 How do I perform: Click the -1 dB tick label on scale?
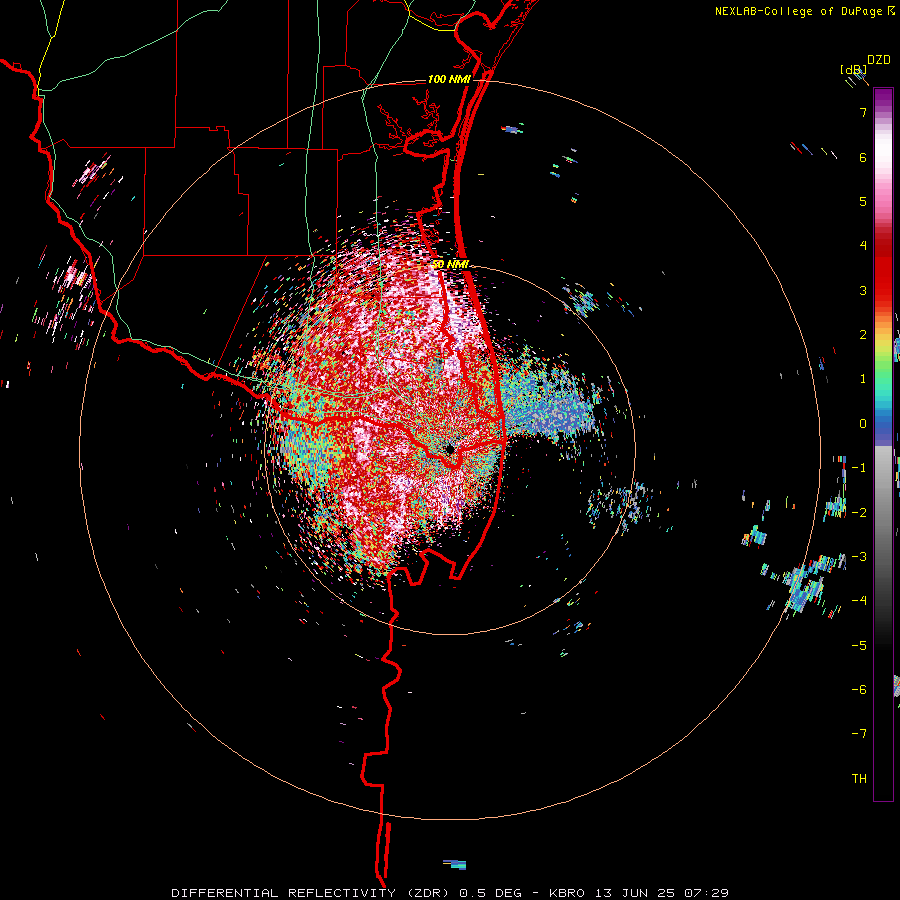[859, 468]
